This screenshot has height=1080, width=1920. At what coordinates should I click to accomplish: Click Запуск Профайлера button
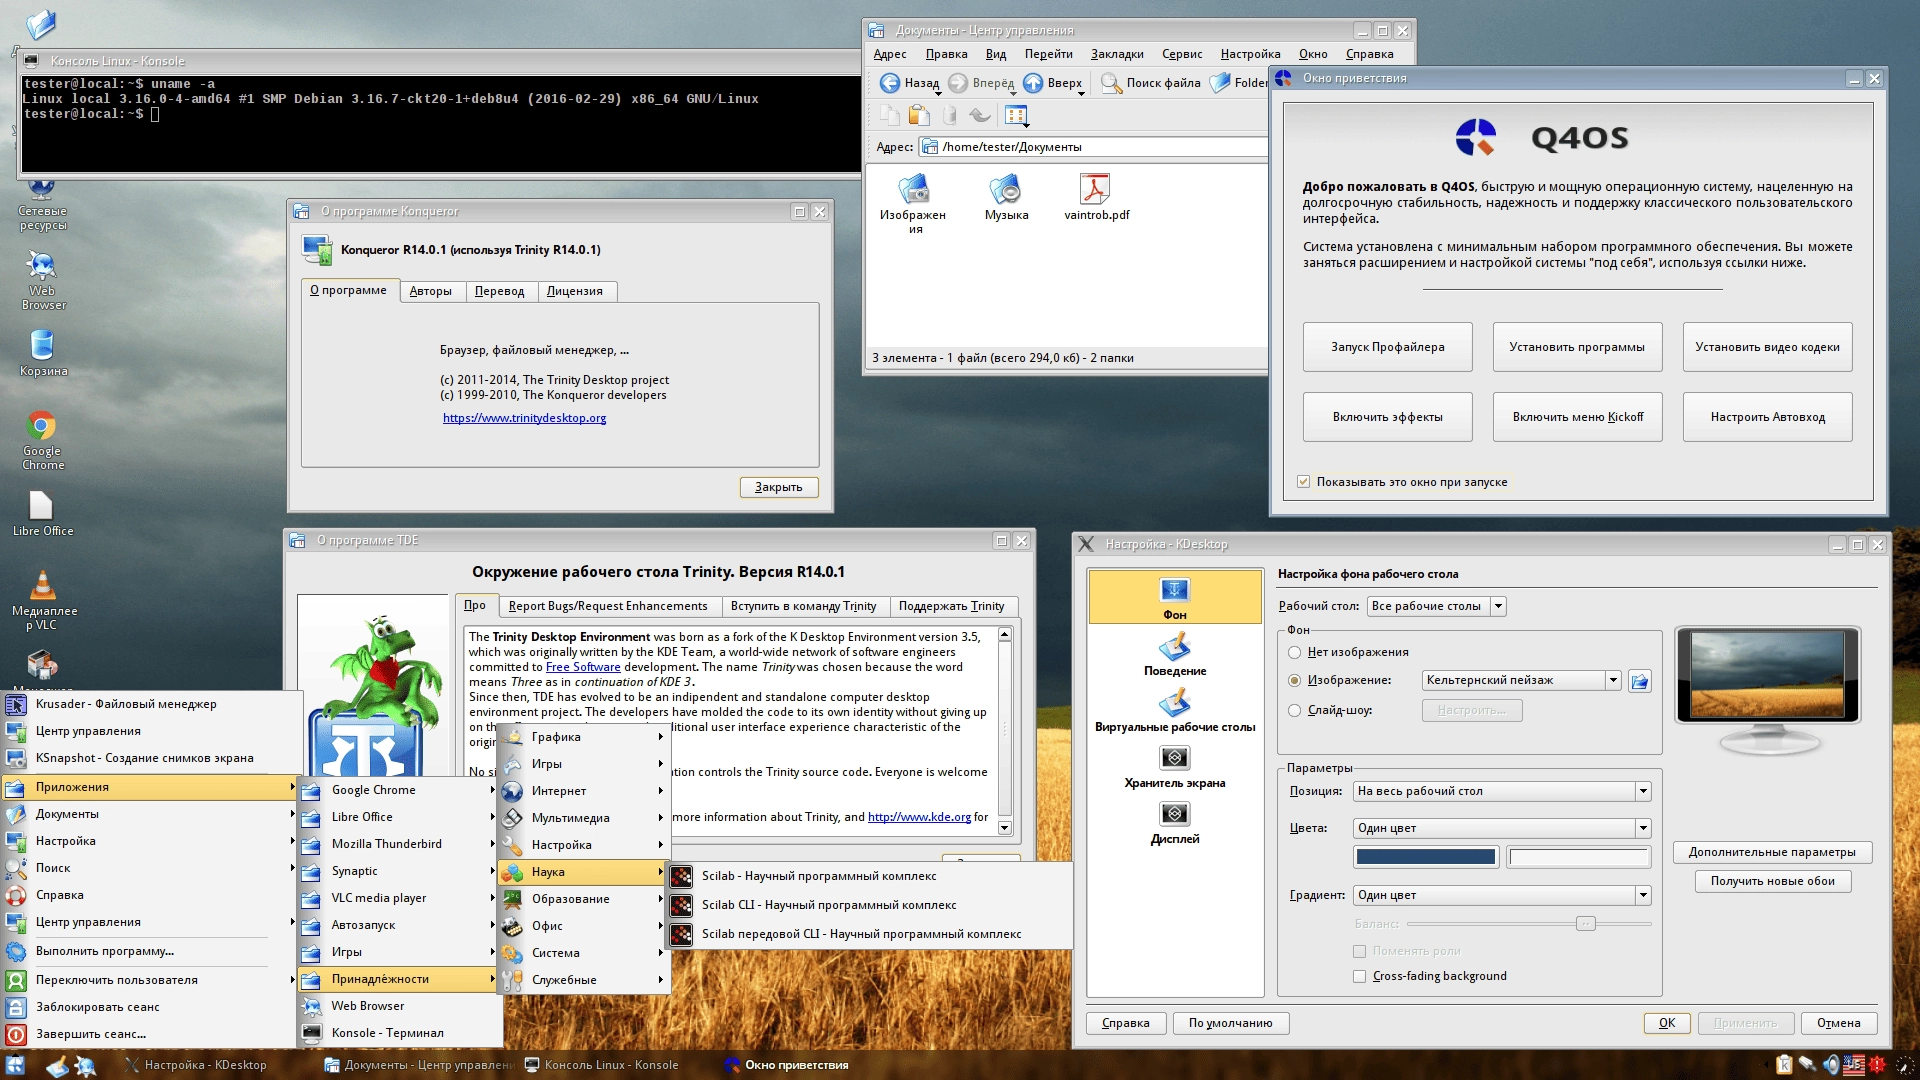[x=1387, y=347]
